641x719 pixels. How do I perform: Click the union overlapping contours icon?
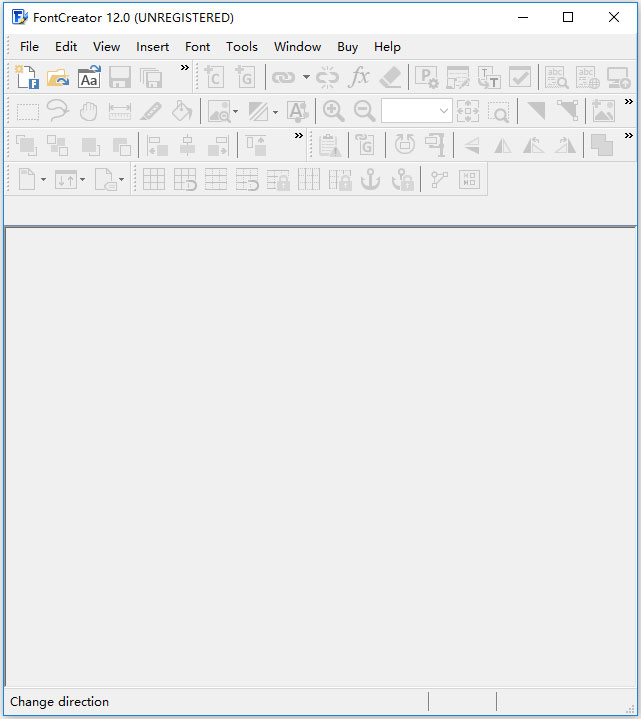coord(602,145)
